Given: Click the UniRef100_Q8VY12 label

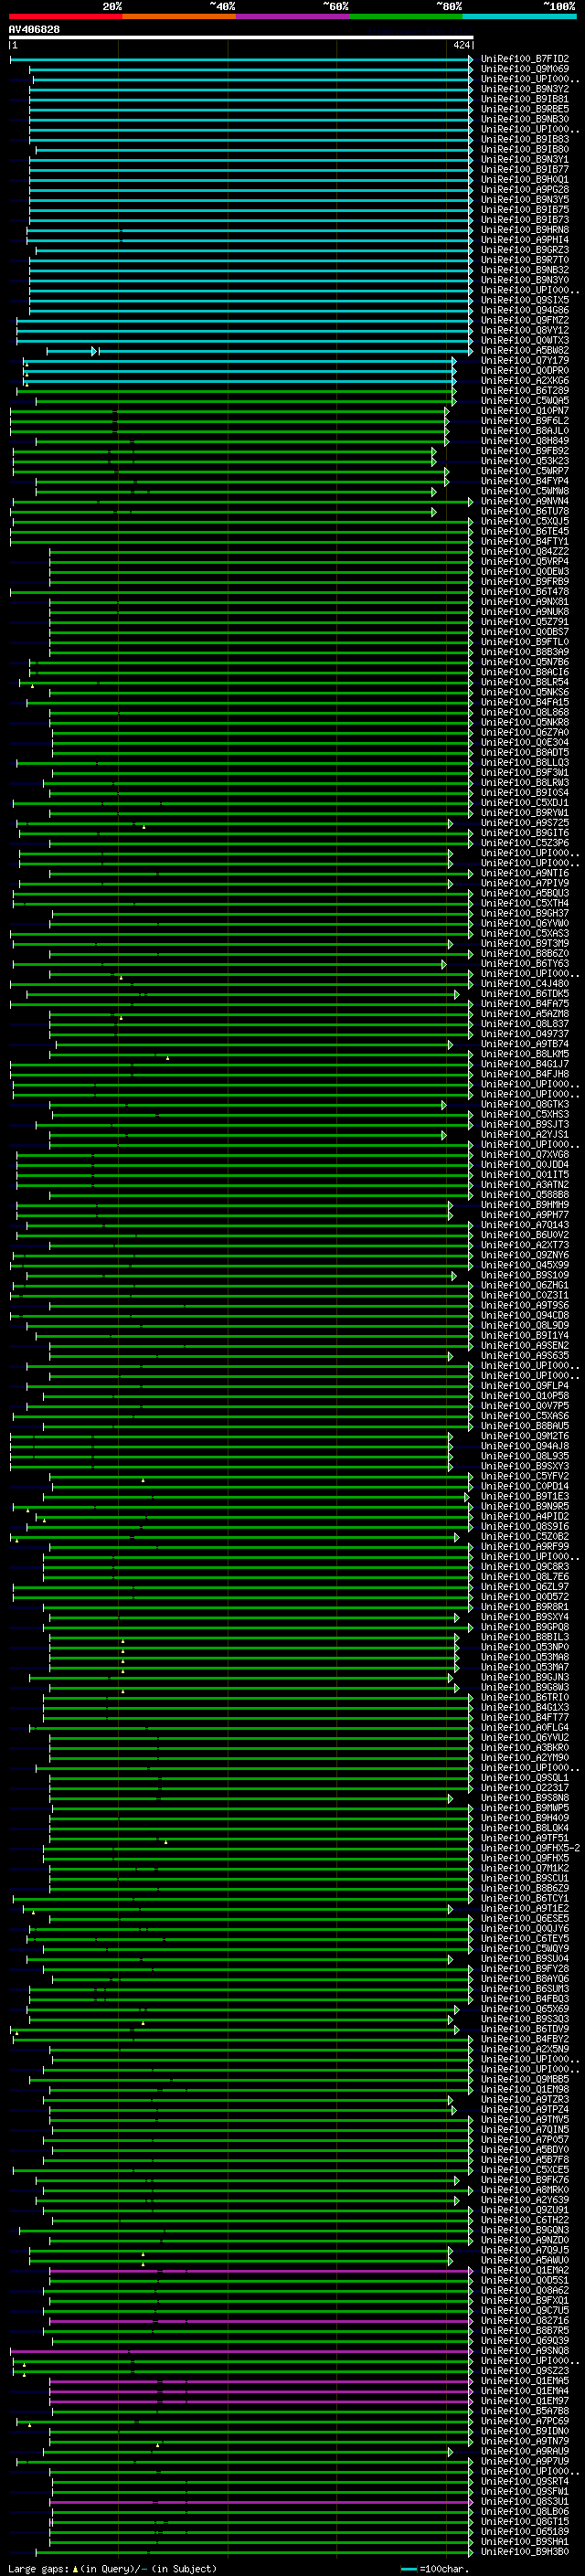Looking at the screenshot, I should (525, 330).
